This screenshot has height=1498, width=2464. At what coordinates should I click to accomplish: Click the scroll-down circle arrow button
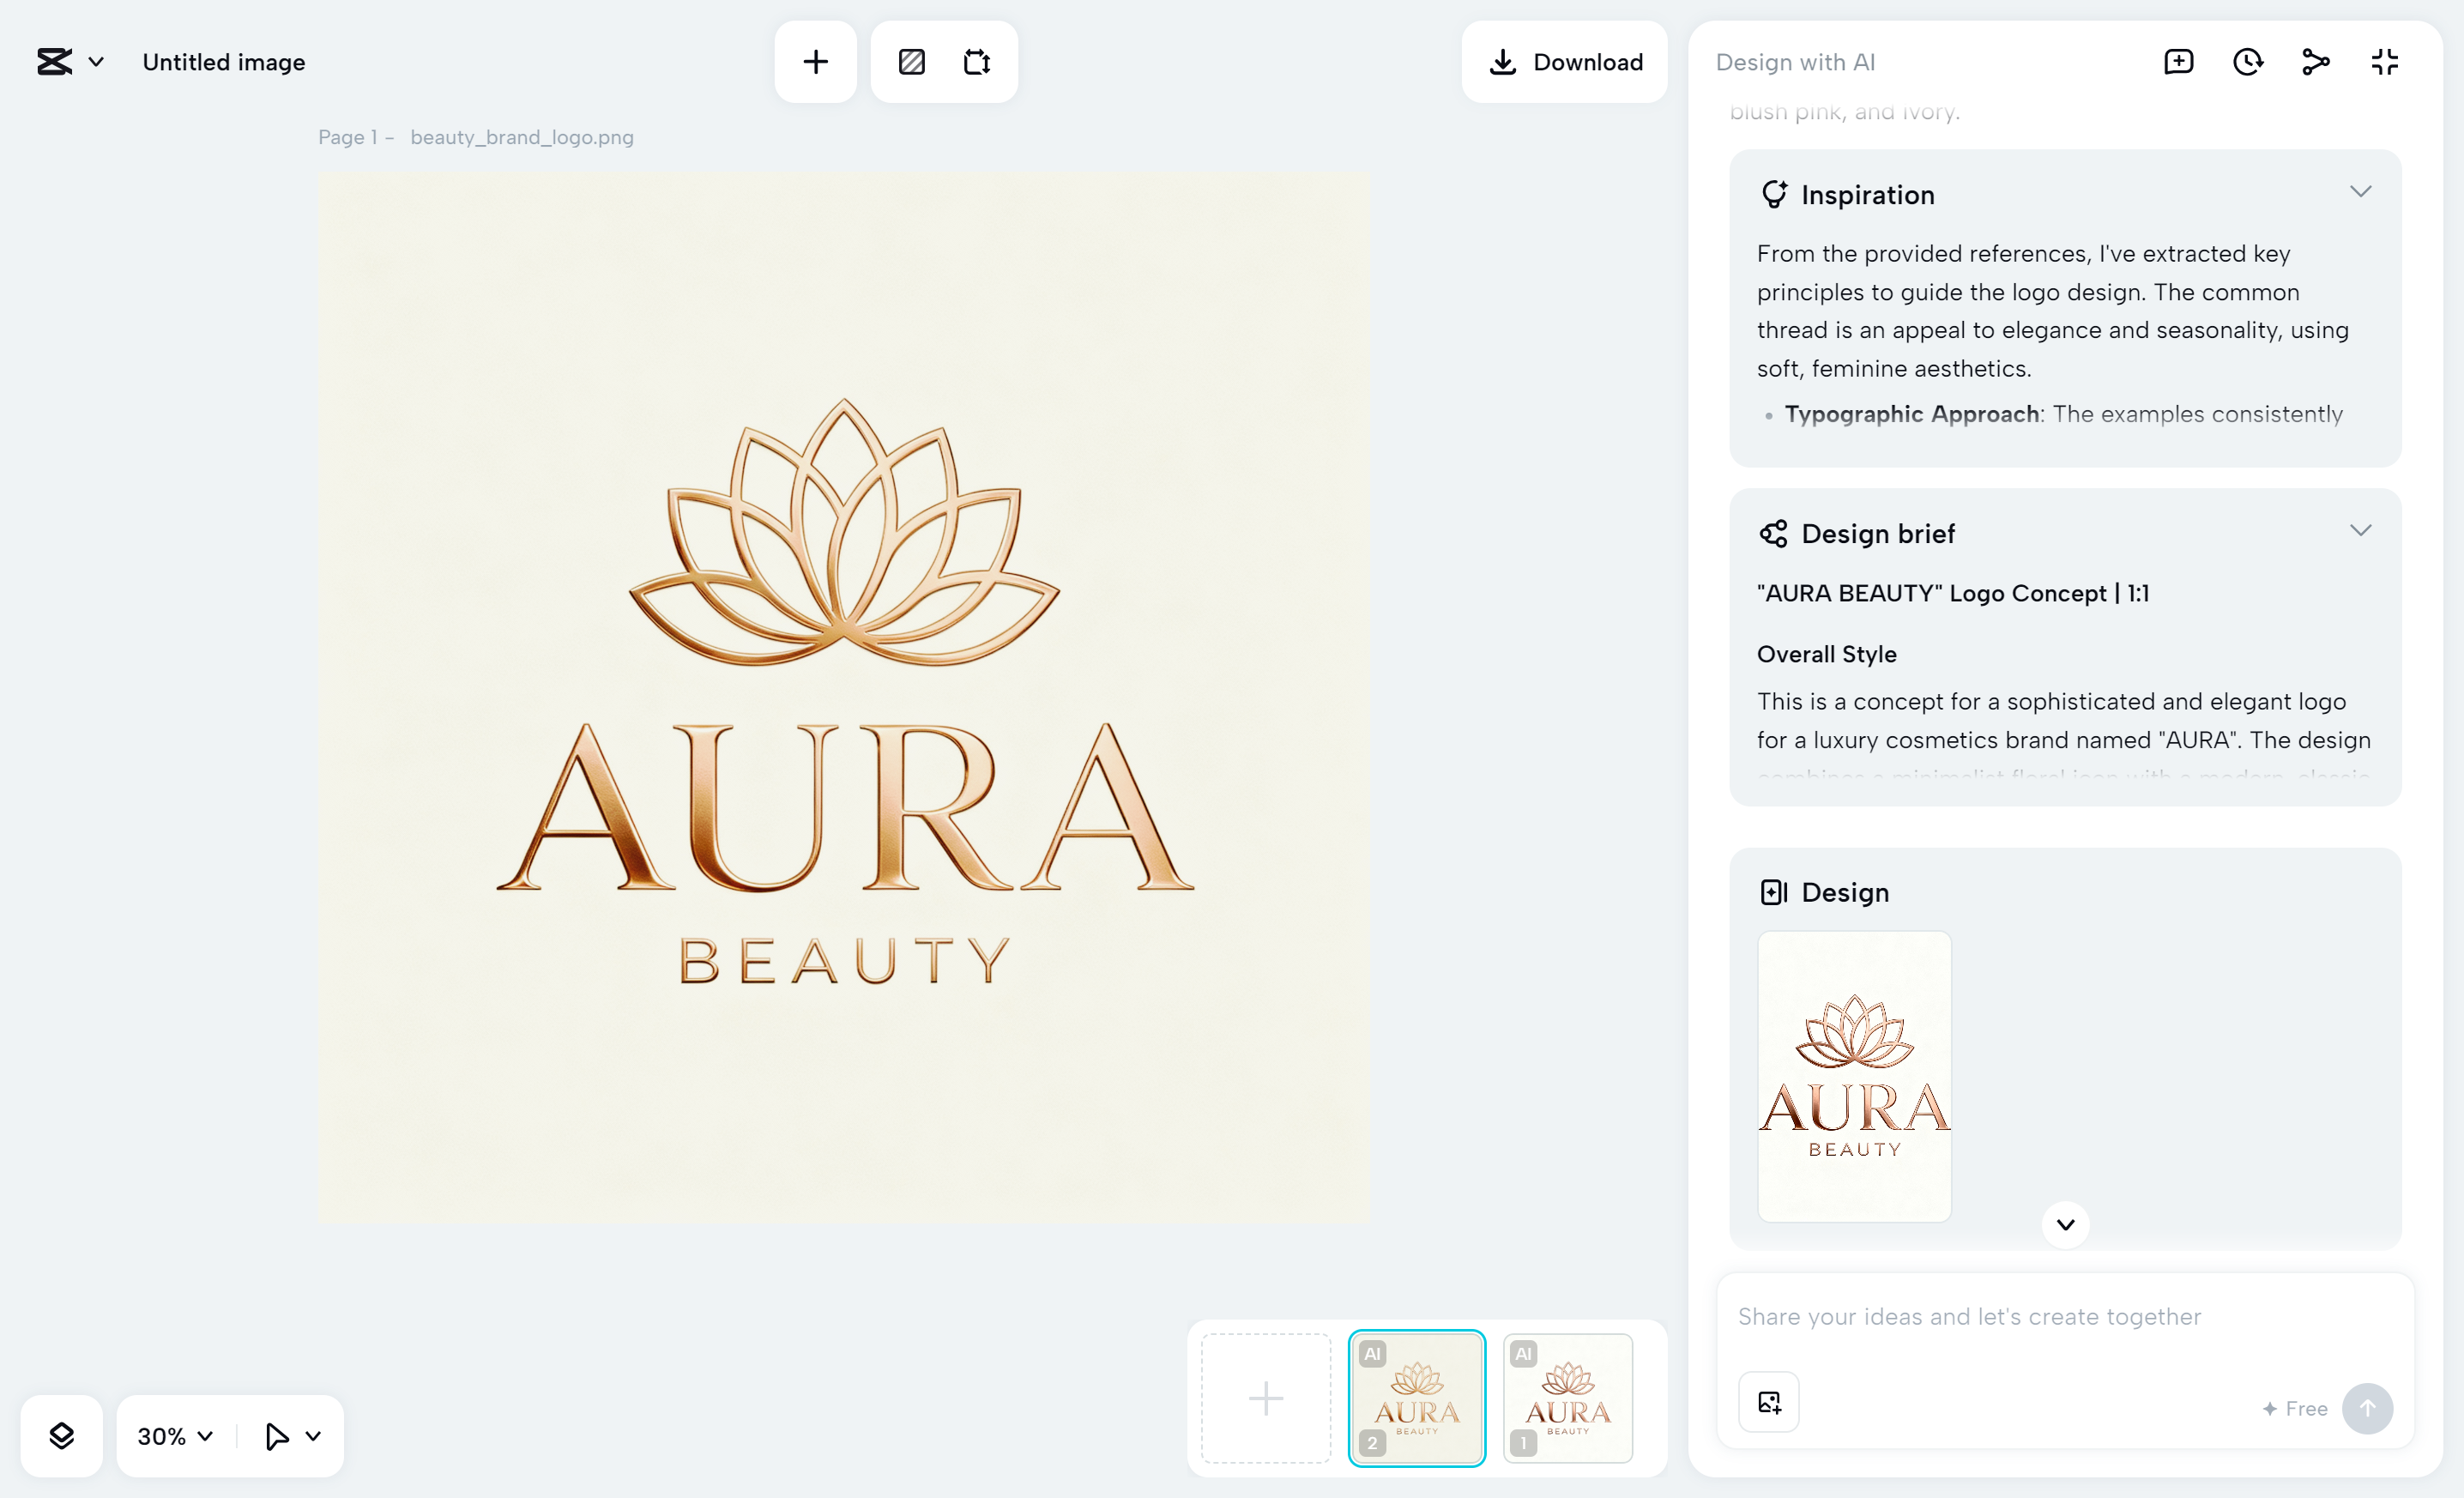click(2065, 1224)
